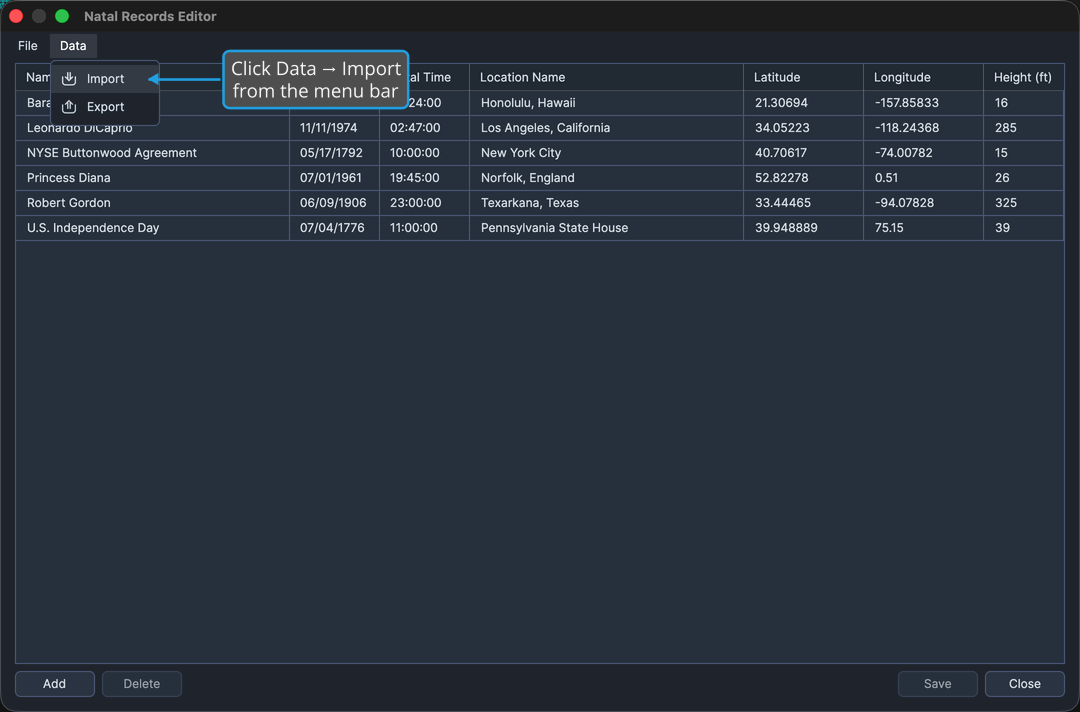Click the Norfolk, England location cell
The image size is (1080, 712).
tap(606, 178)
